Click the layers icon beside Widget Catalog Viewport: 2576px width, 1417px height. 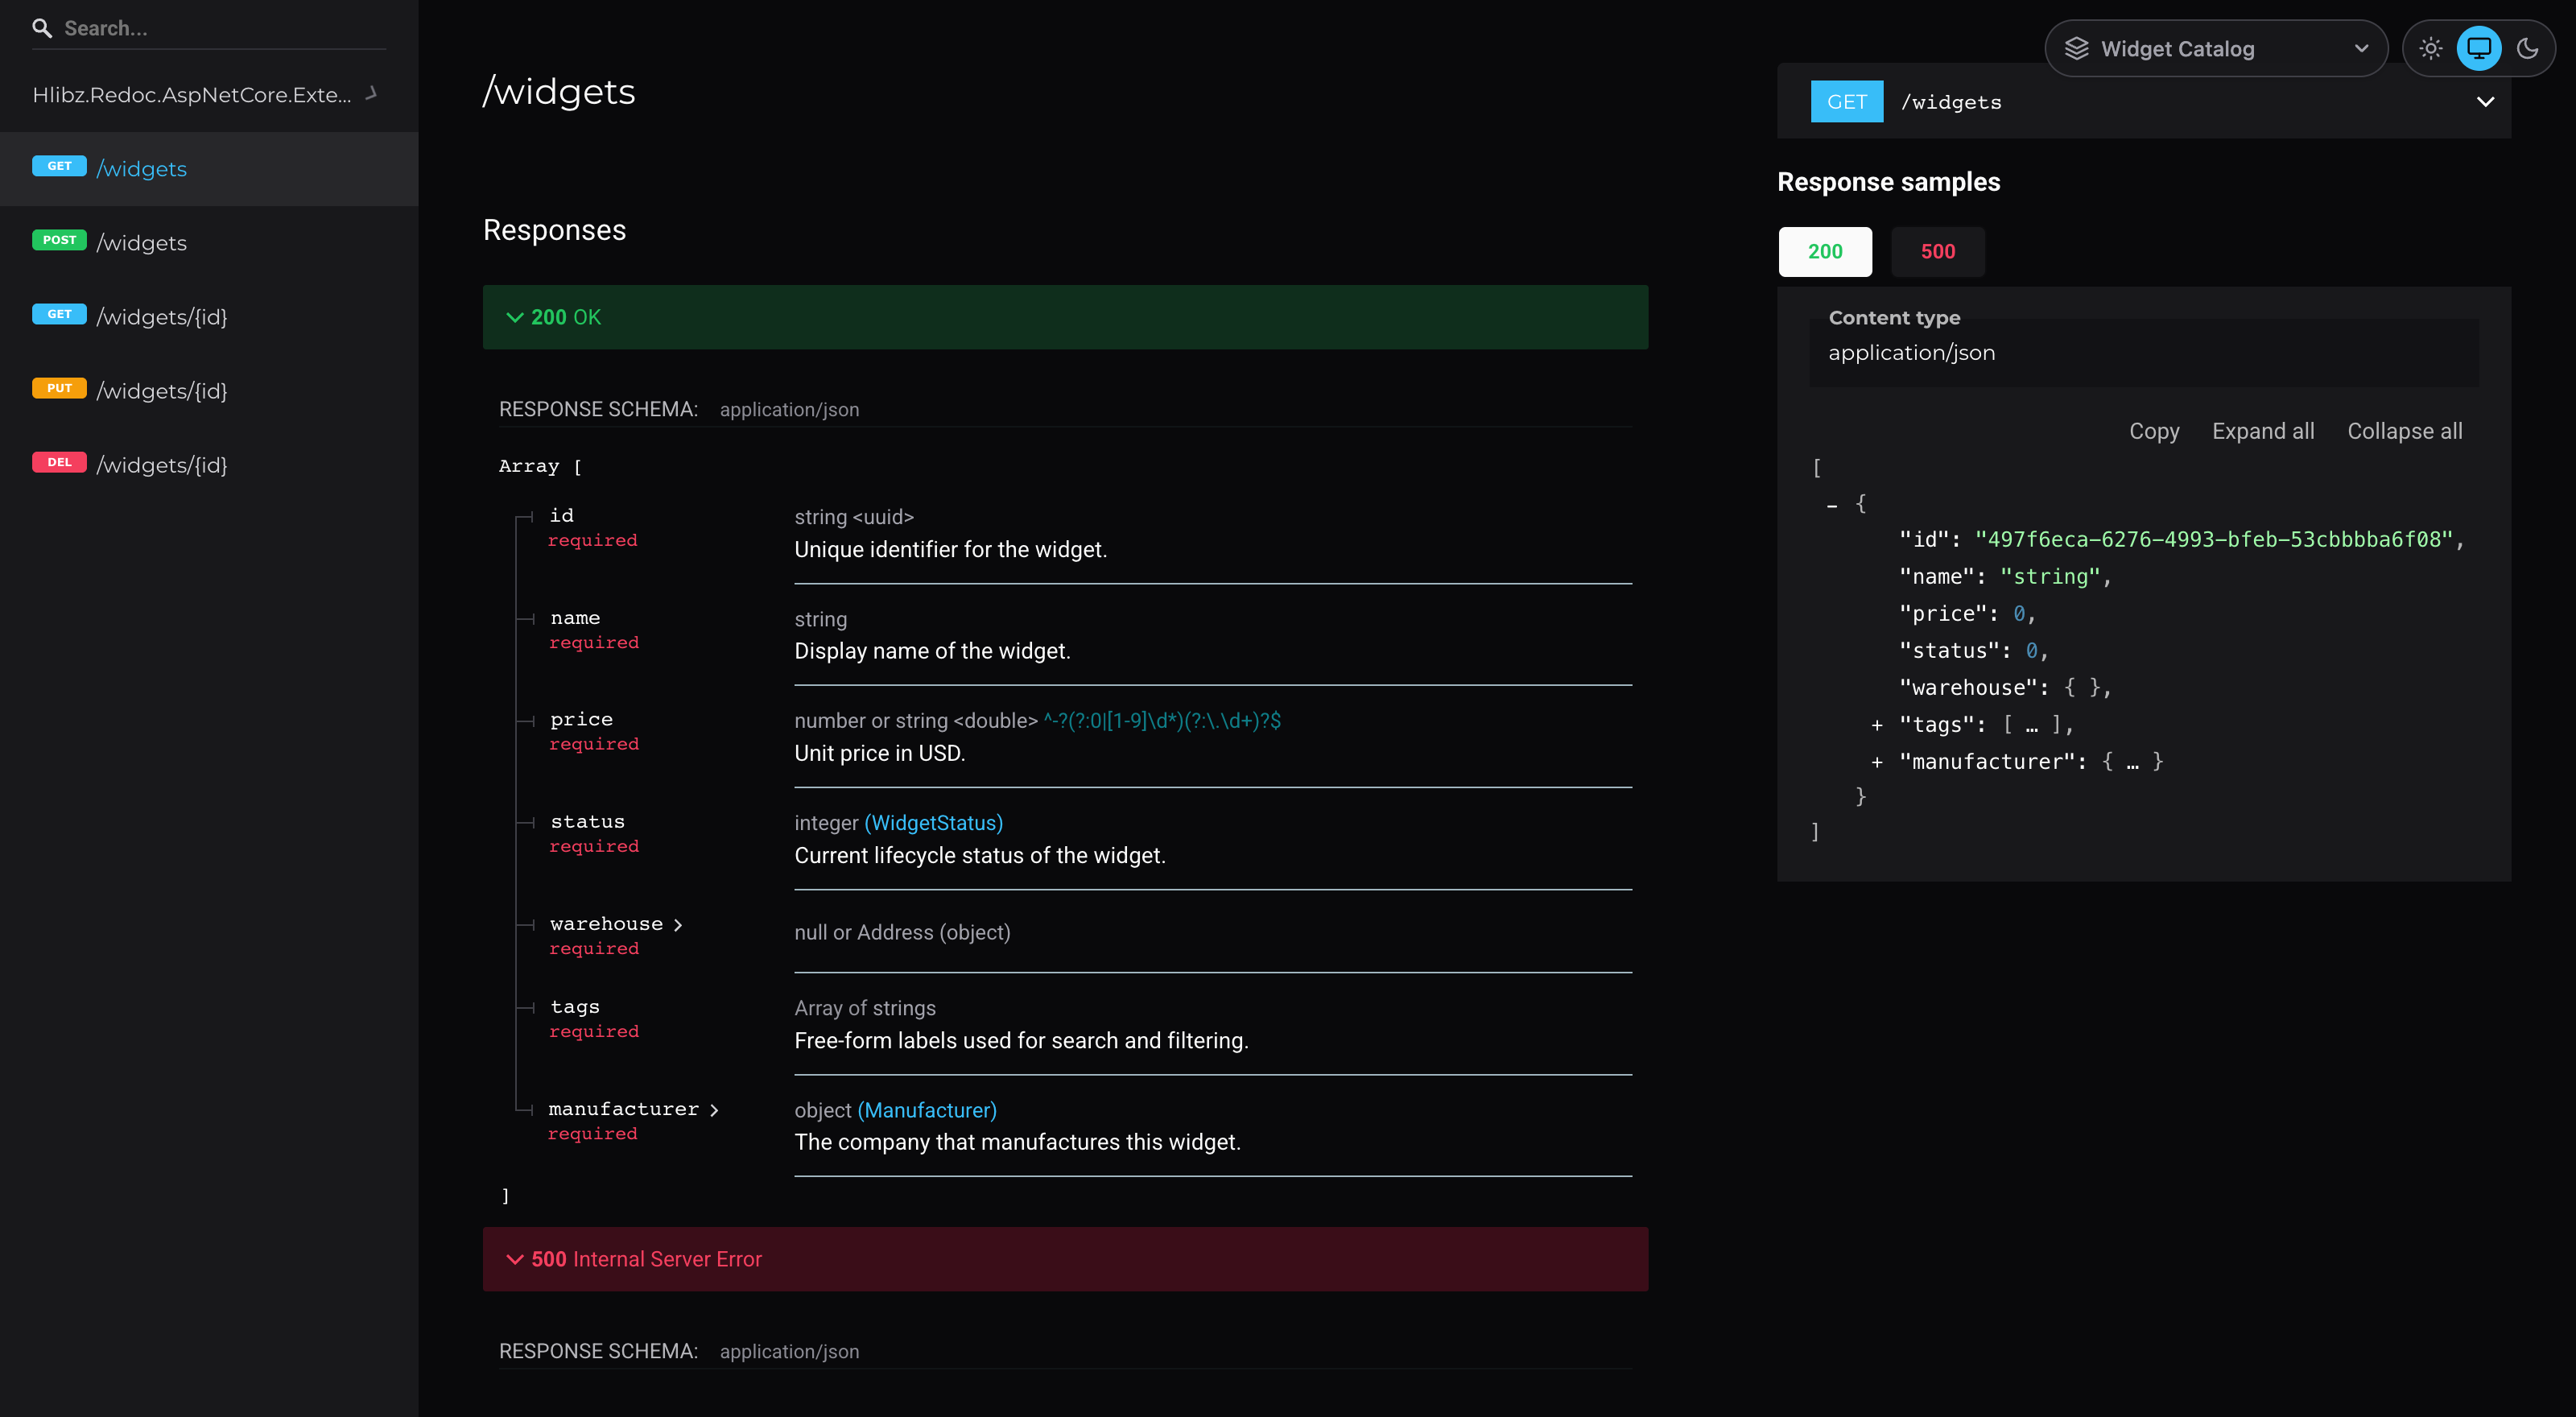tap(2077, 49)
